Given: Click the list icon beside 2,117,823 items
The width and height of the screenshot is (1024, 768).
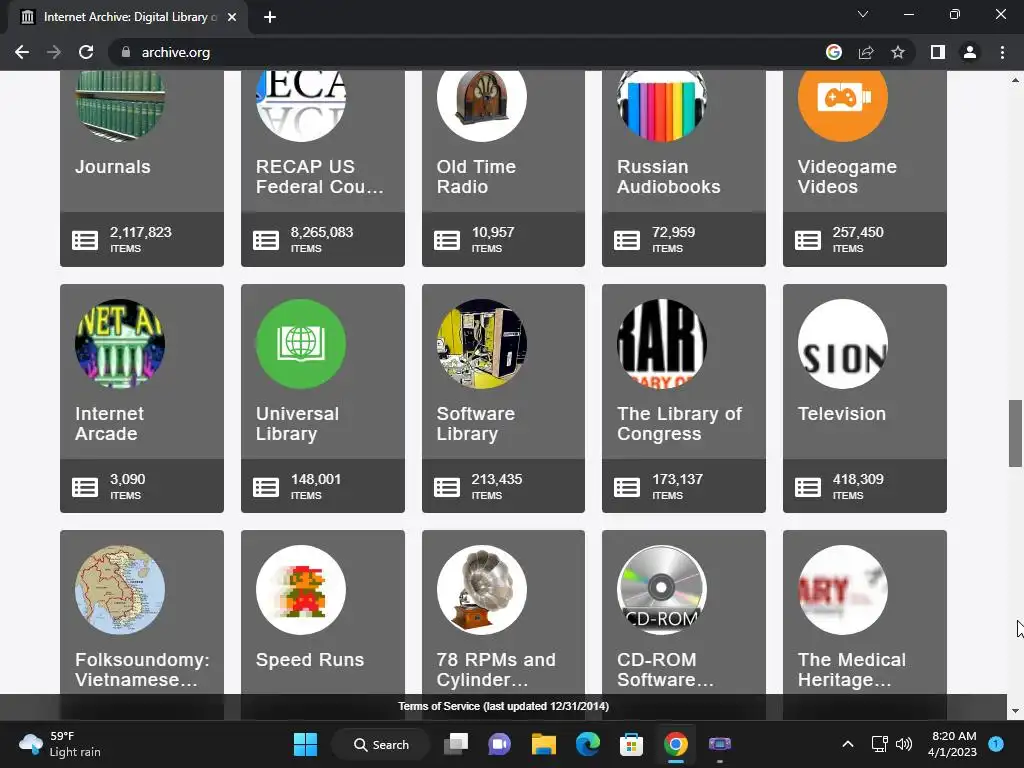Looking at the screenshot, I should [85, 240].
